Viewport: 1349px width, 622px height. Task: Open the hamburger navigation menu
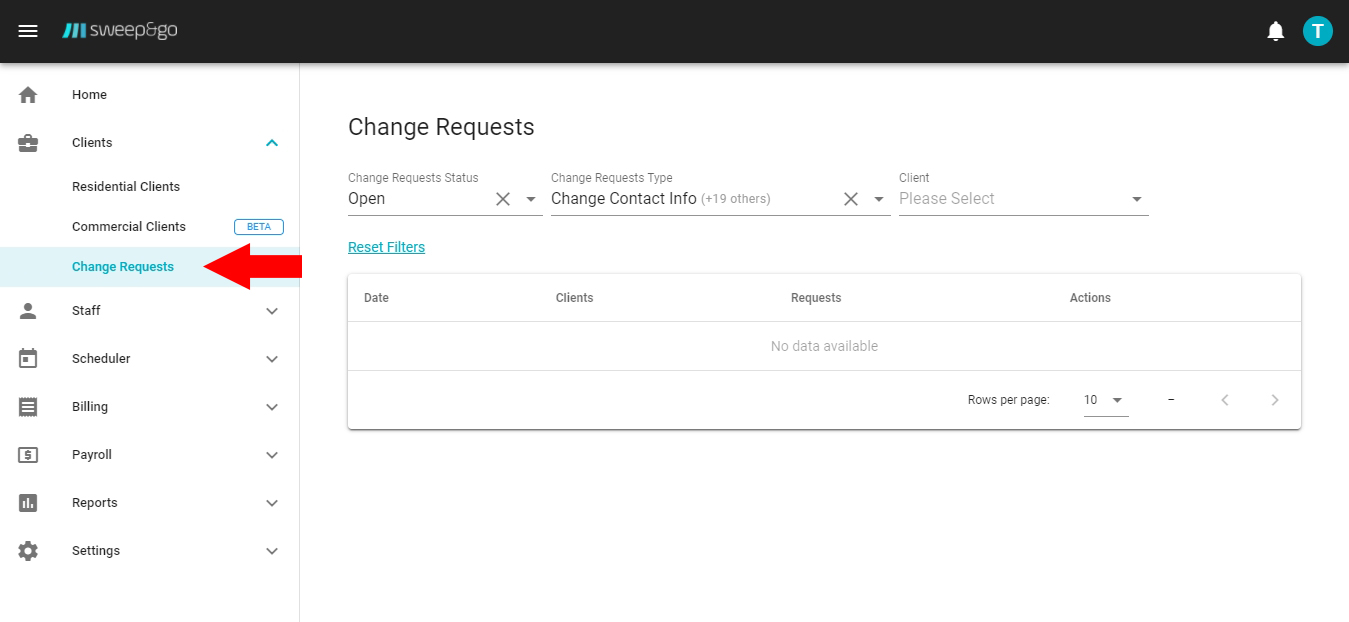(27, 30)
